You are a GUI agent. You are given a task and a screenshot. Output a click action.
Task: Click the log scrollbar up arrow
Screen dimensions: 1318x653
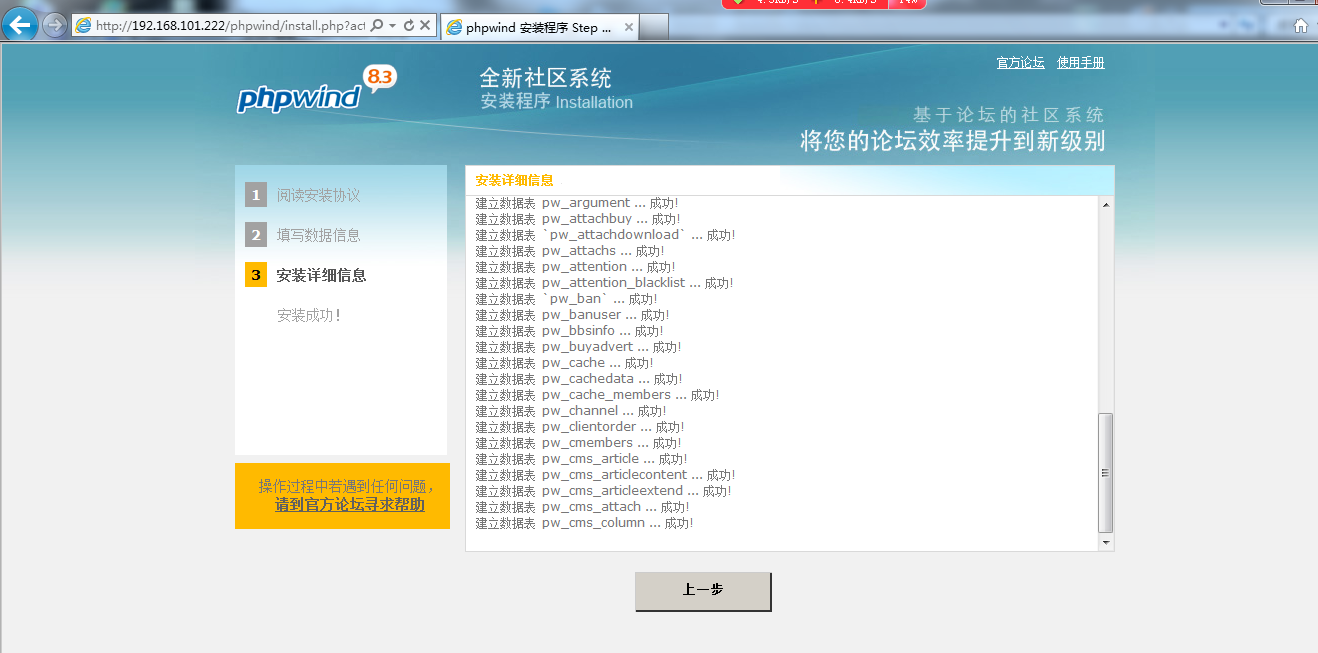[x=1105, y=205]
